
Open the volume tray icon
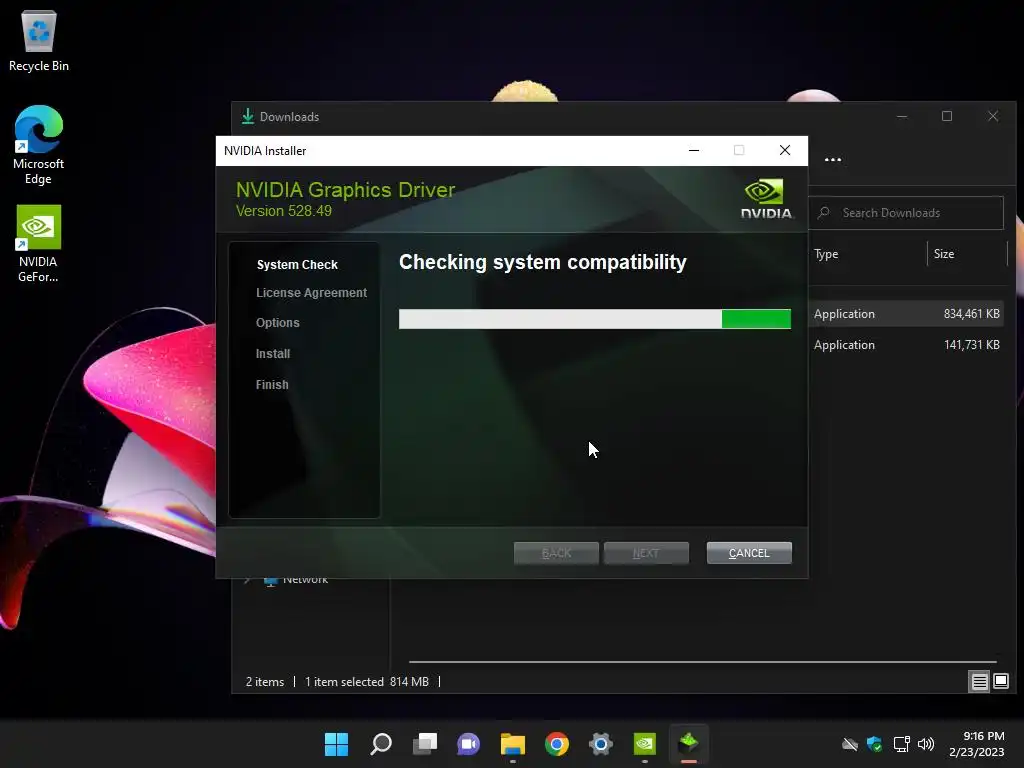(926, 744)
